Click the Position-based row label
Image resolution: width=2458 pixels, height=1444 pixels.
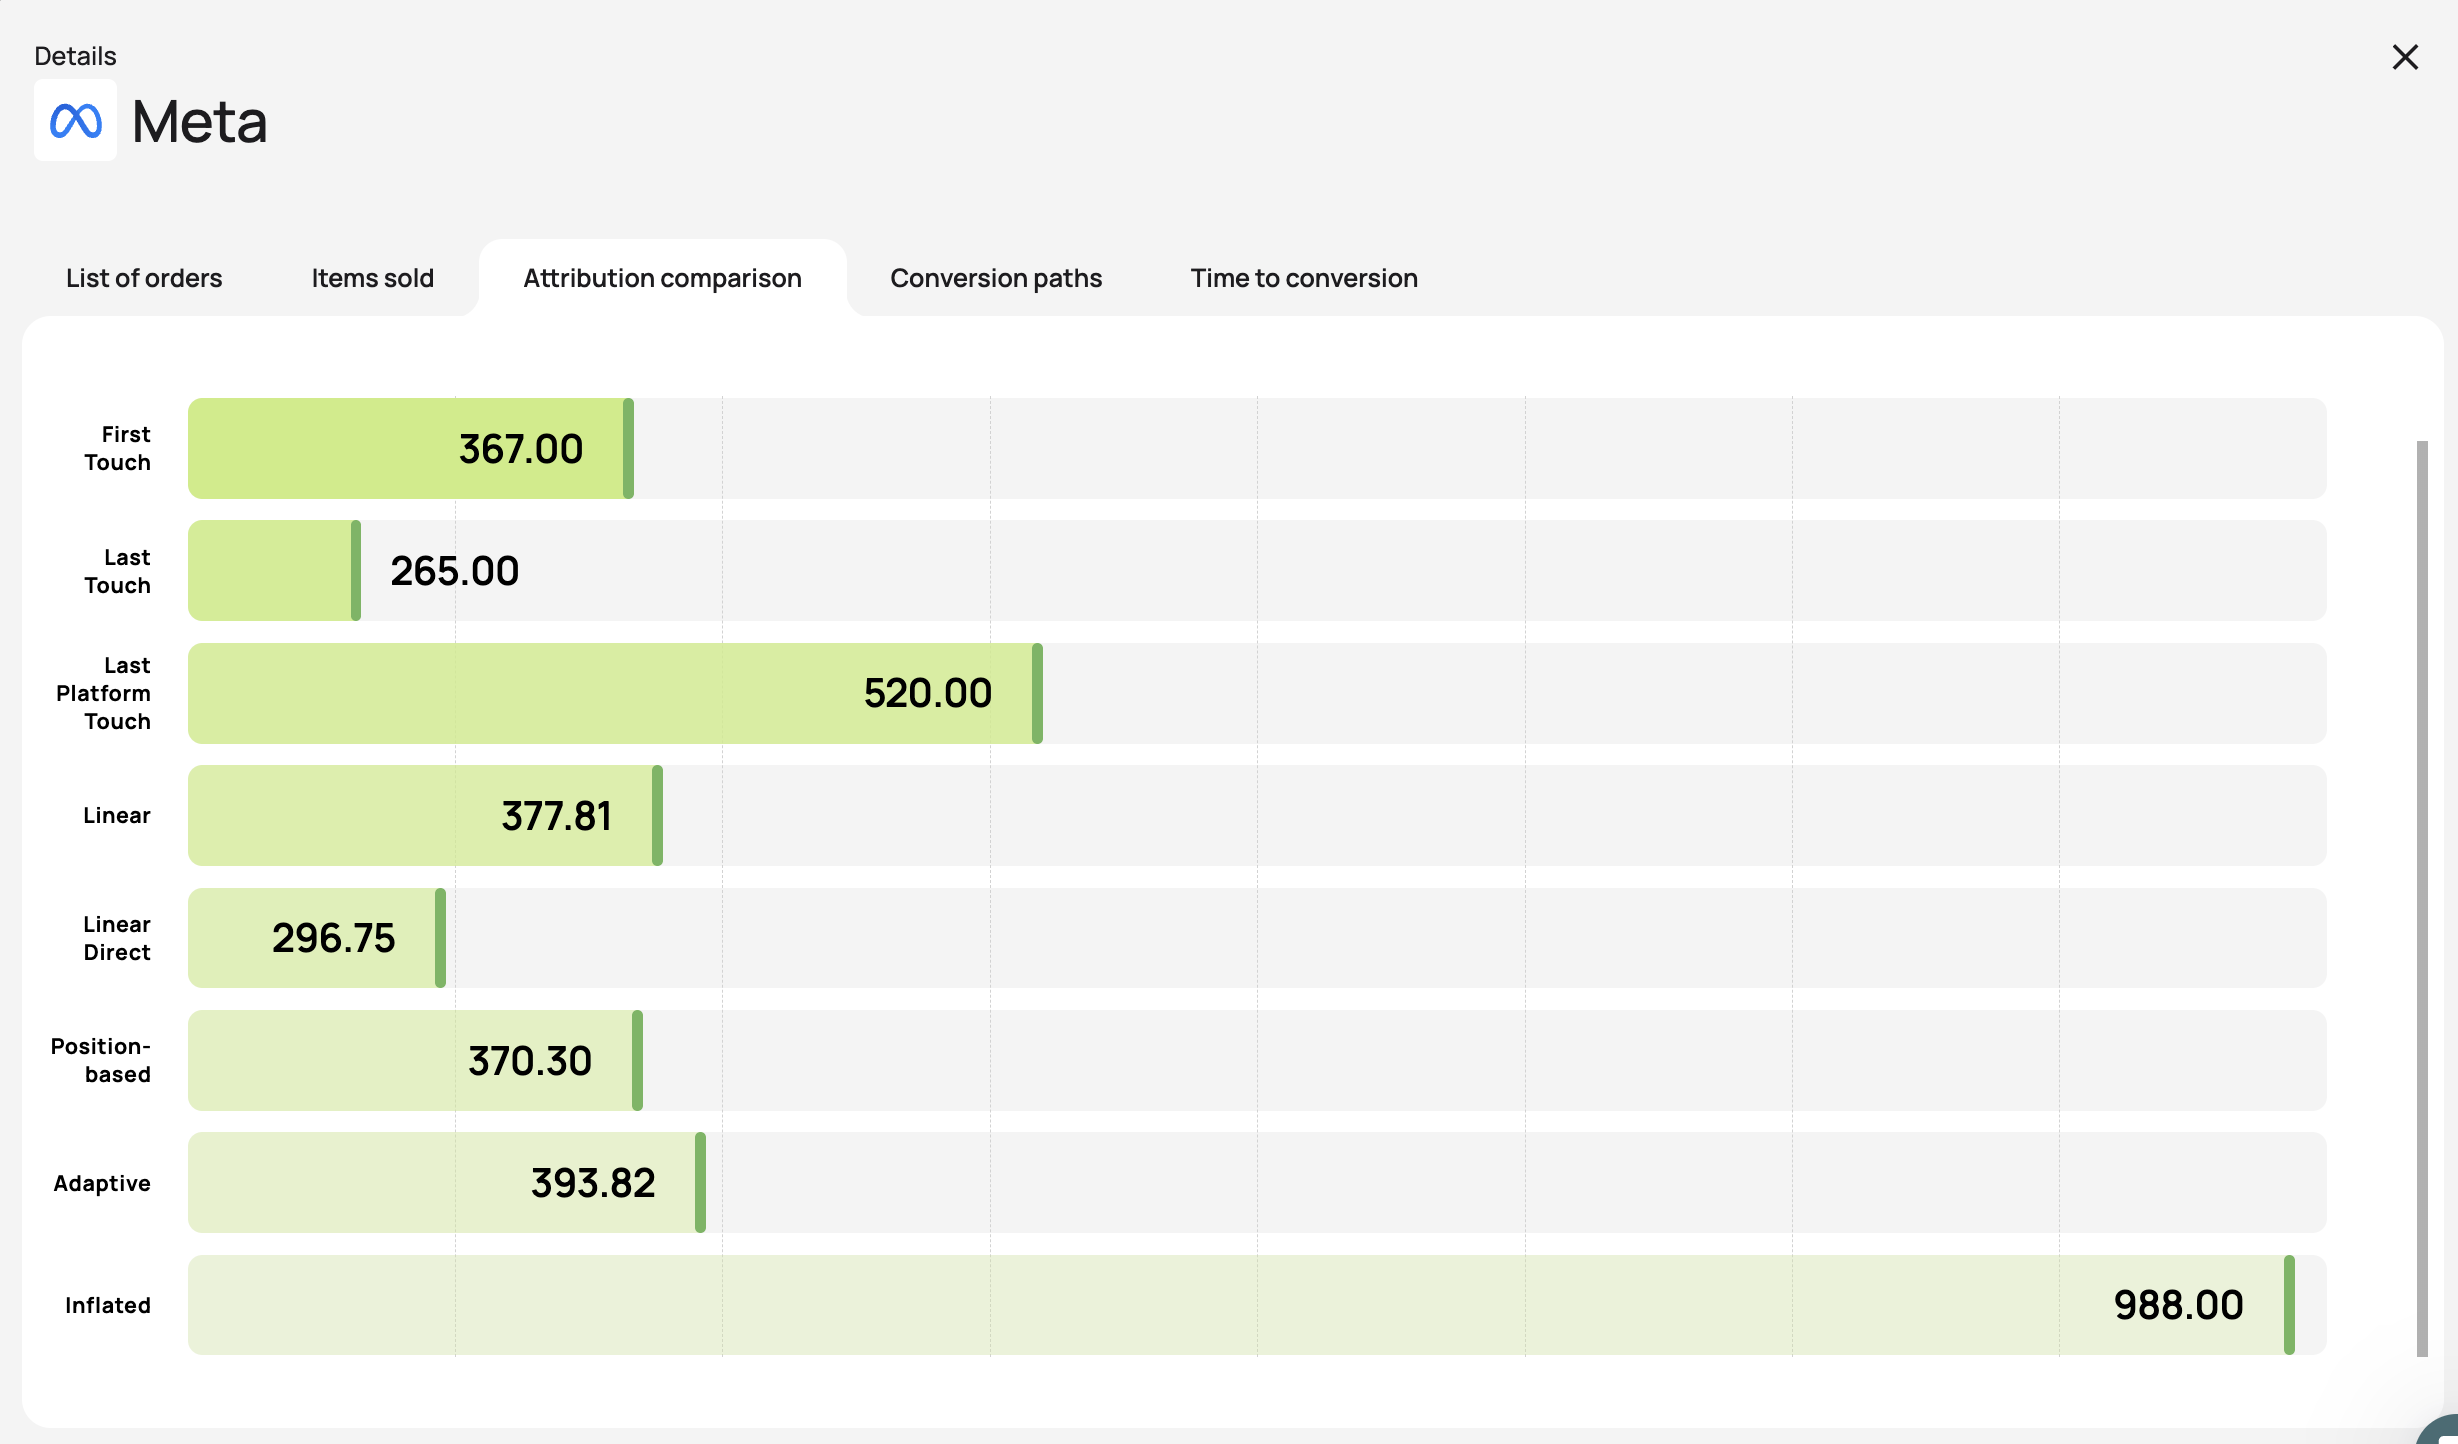[101, 1060]
